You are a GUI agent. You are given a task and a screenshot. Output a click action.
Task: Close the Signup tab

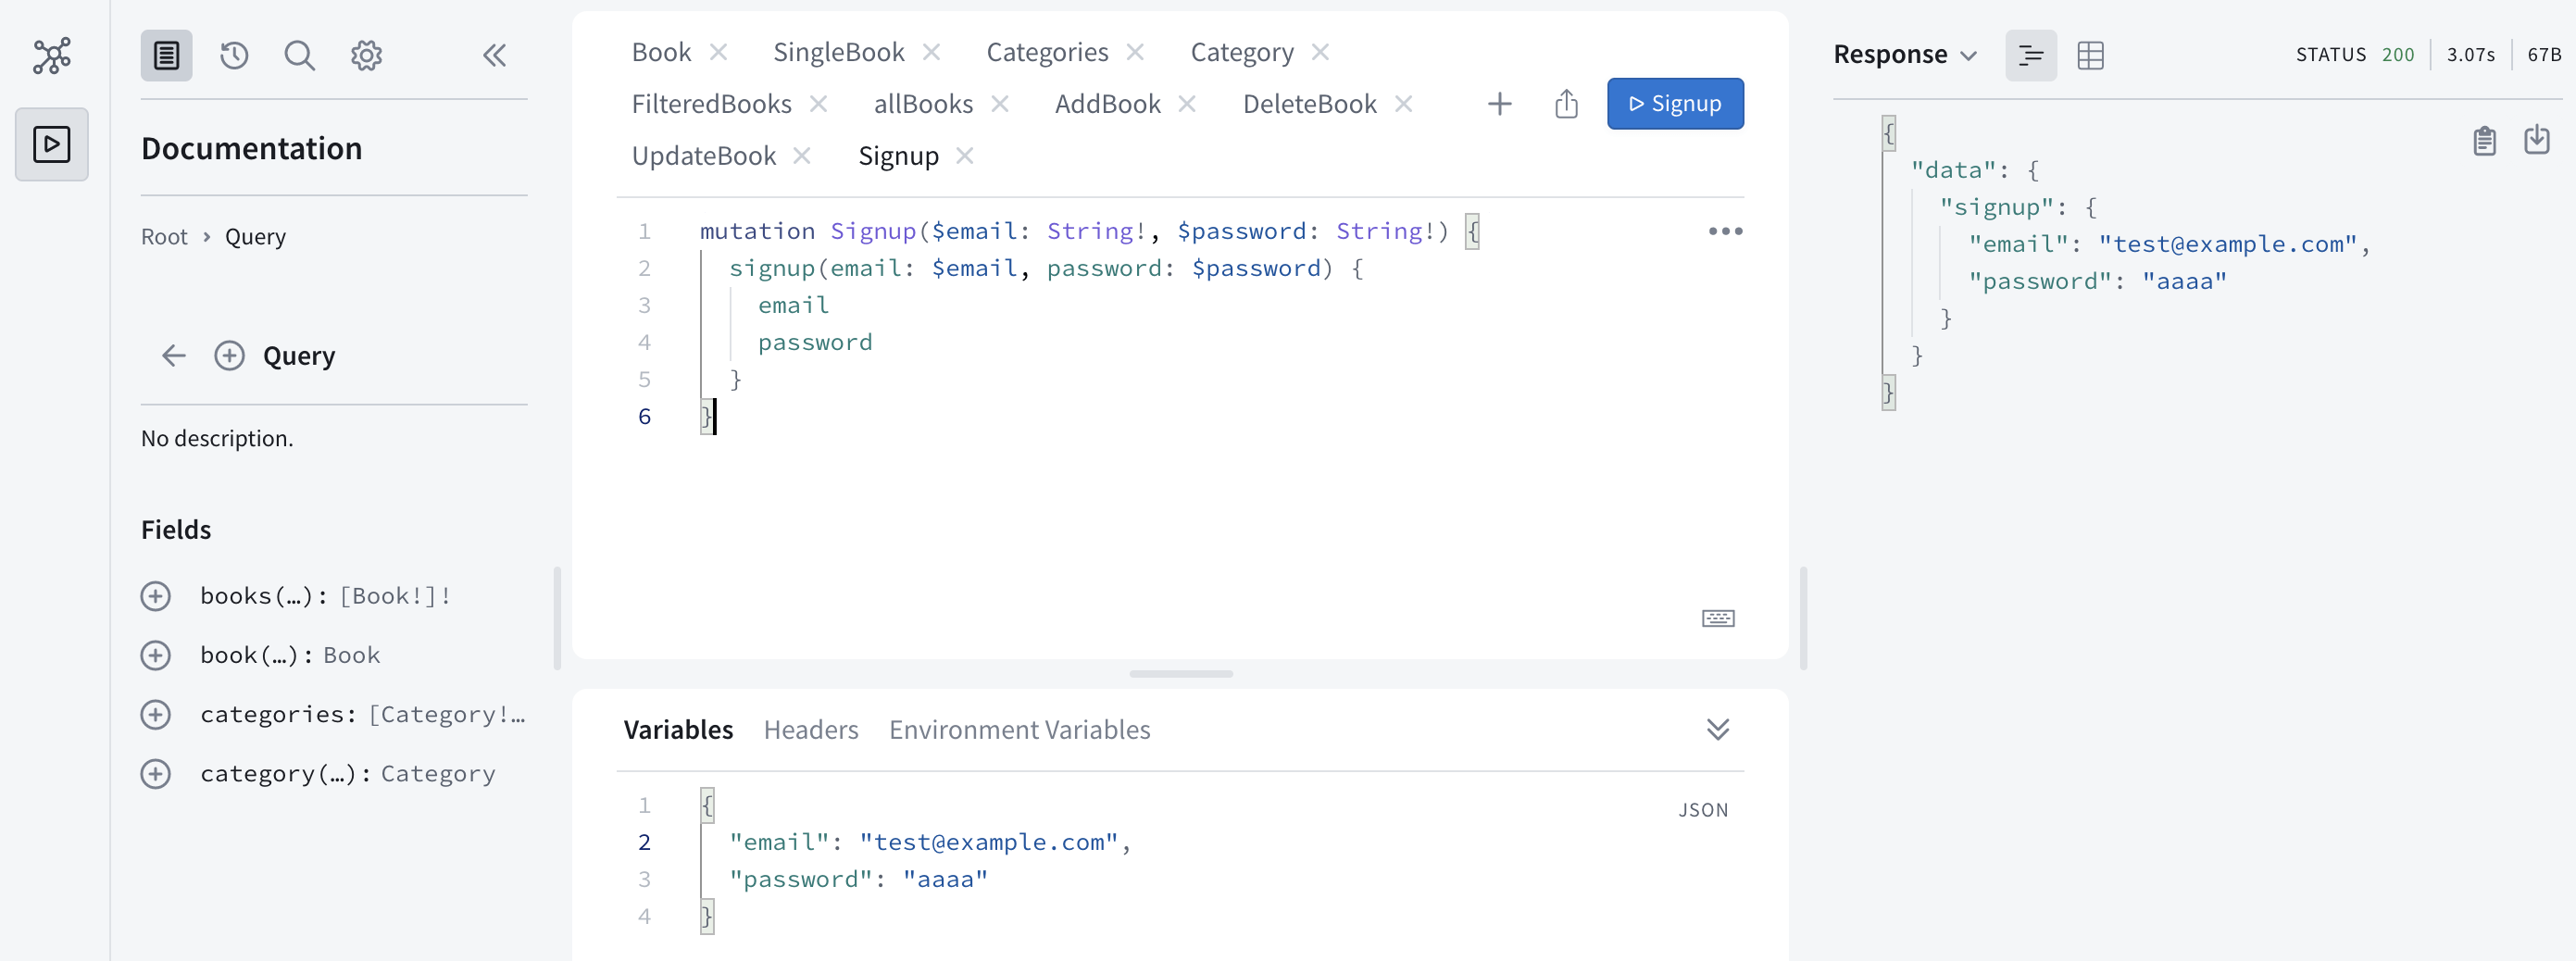(964, 156)
